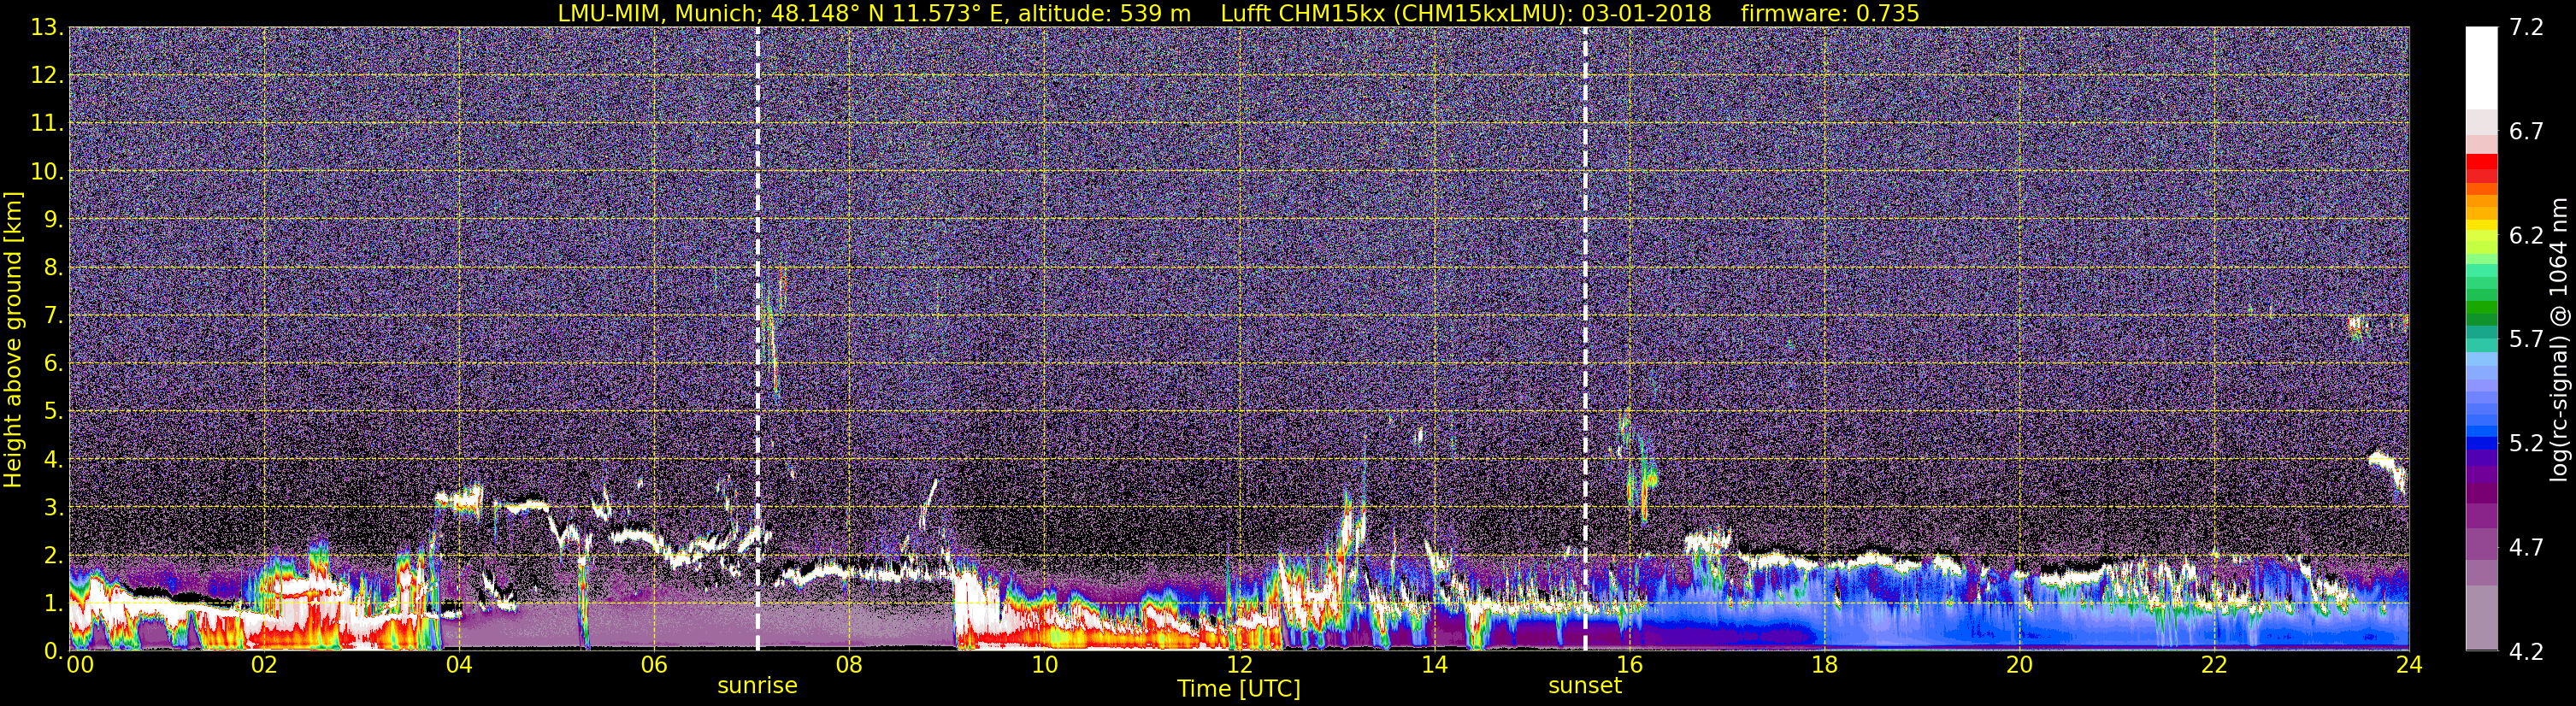
Task: Click the time axis tick label 12
Action: pos(1238,665)
